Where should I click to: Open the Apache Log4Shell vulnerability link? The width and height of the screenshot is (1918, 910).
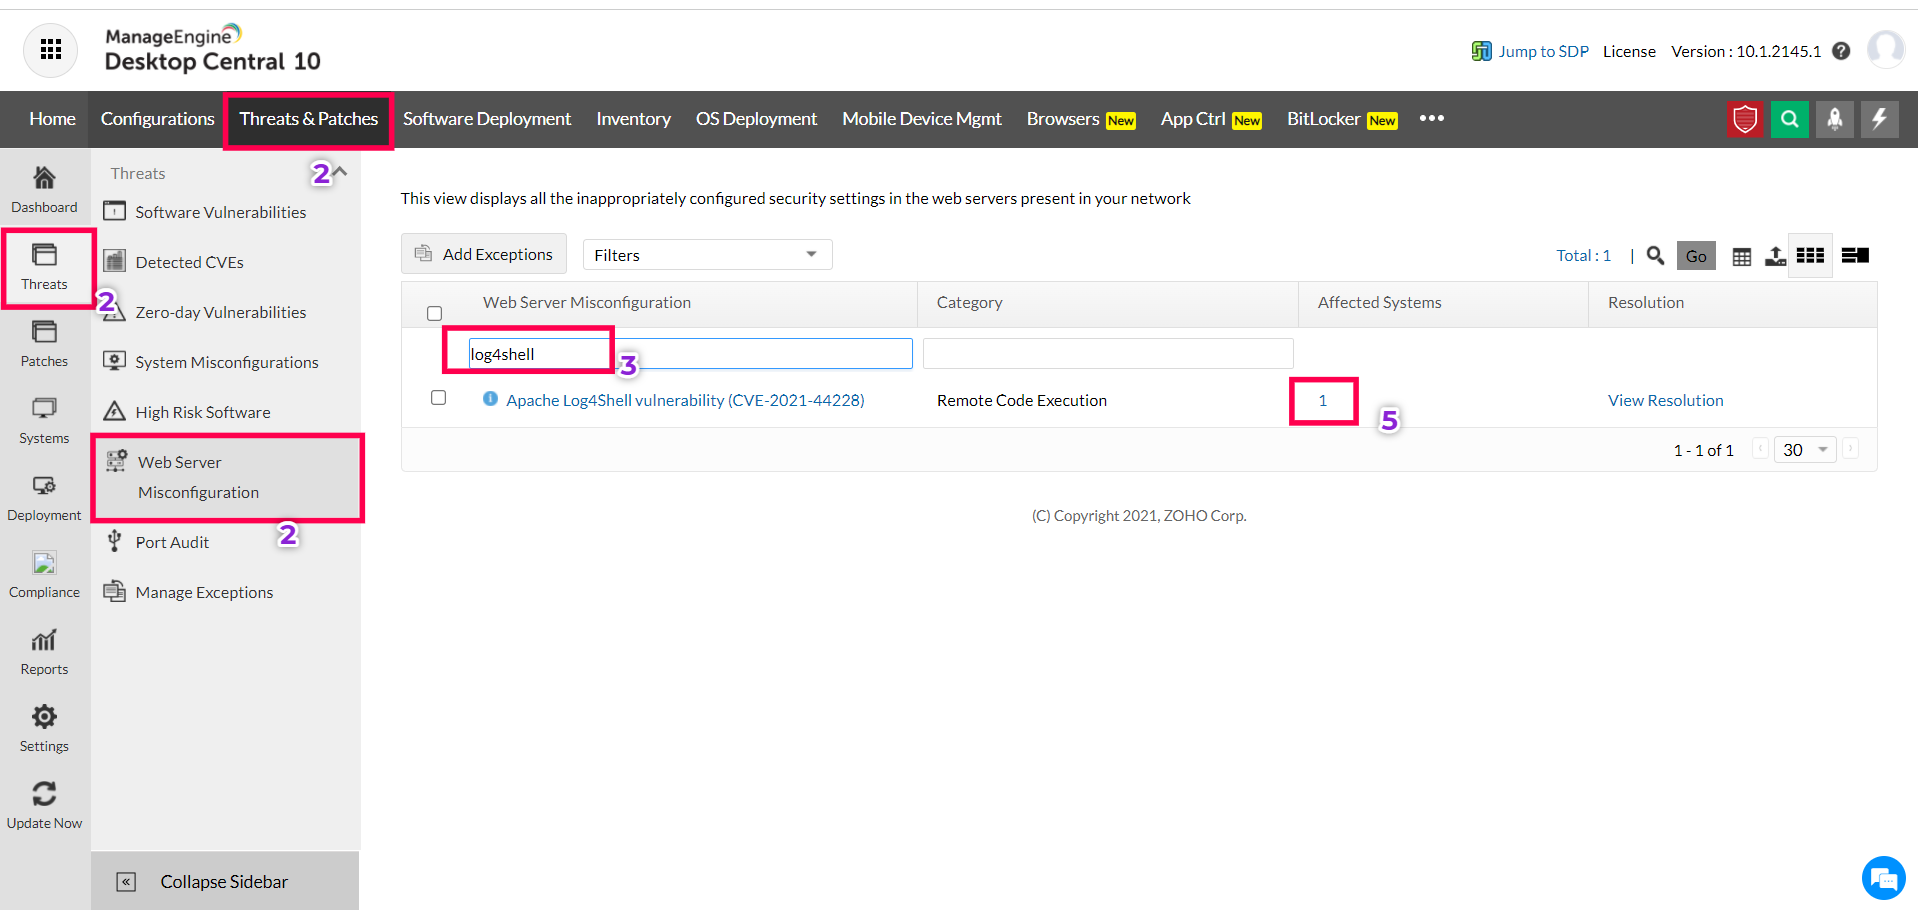pos(685,400)
